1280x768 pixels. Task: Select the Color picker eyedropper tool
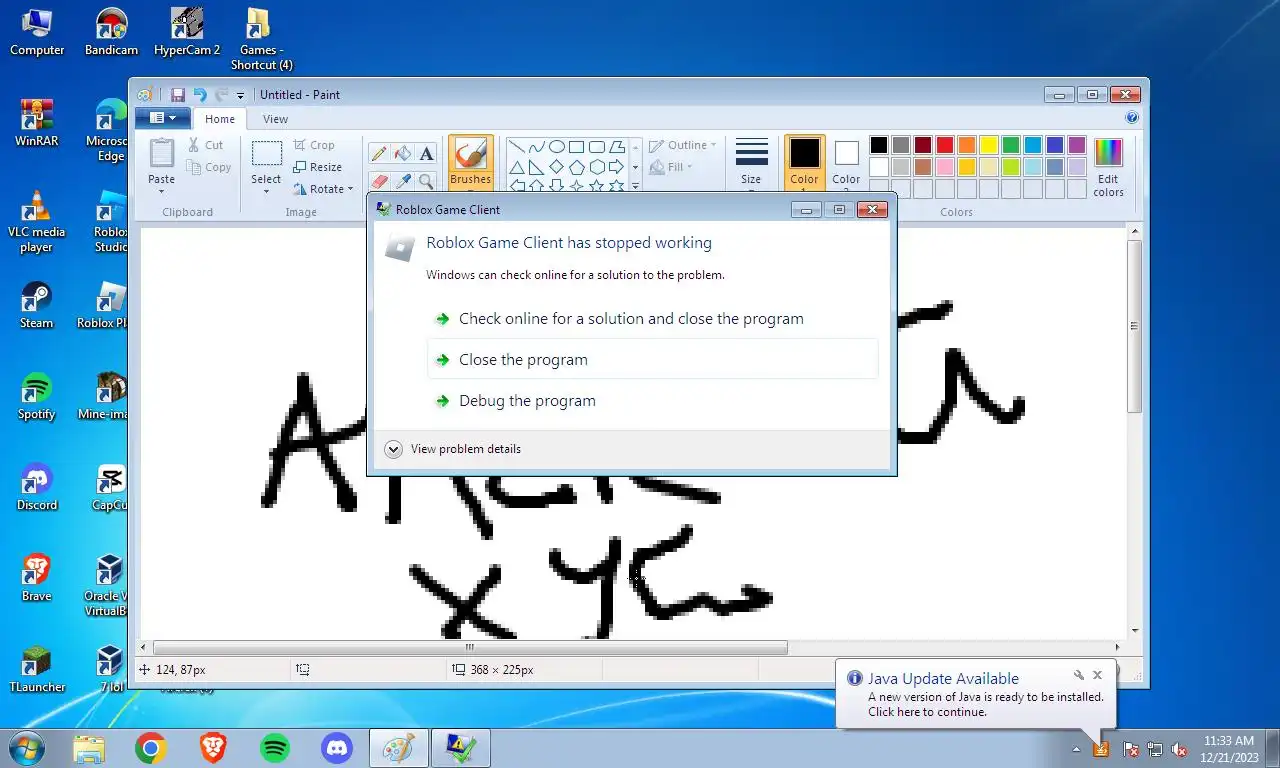[403, 181]
